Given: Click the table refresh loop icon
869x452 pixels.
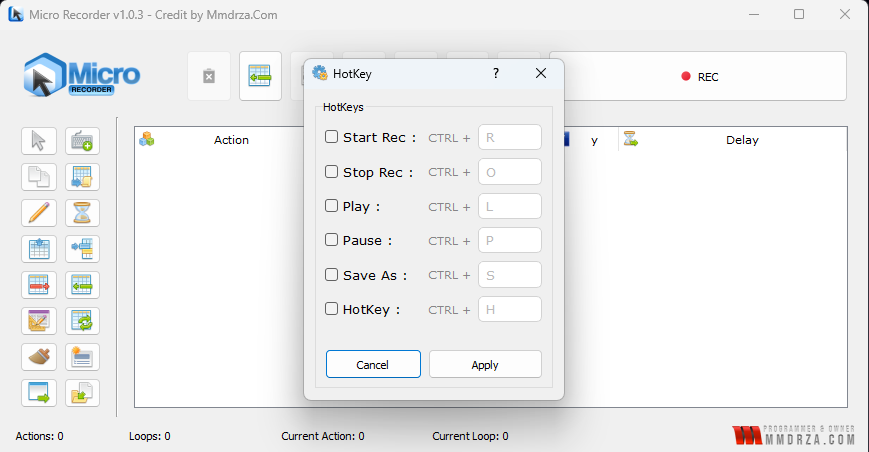Looking at the screenshot, I should 83,321.
